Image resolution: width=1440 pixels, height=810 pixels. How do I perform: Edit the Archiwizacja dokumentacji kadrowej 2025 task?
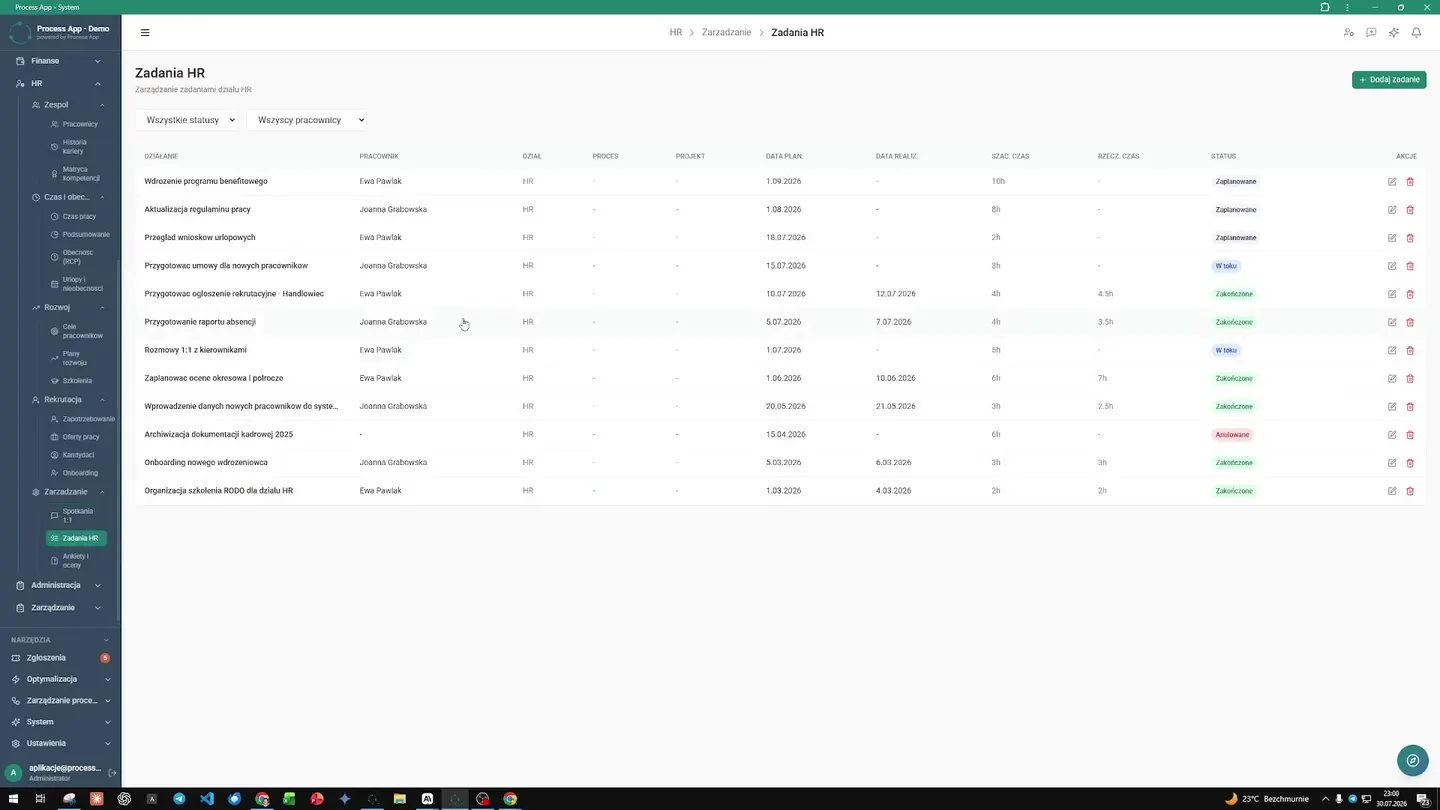[1392, 435]
